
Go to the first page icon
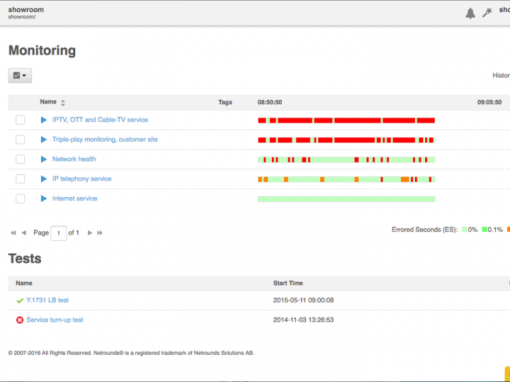click(13, 233)
